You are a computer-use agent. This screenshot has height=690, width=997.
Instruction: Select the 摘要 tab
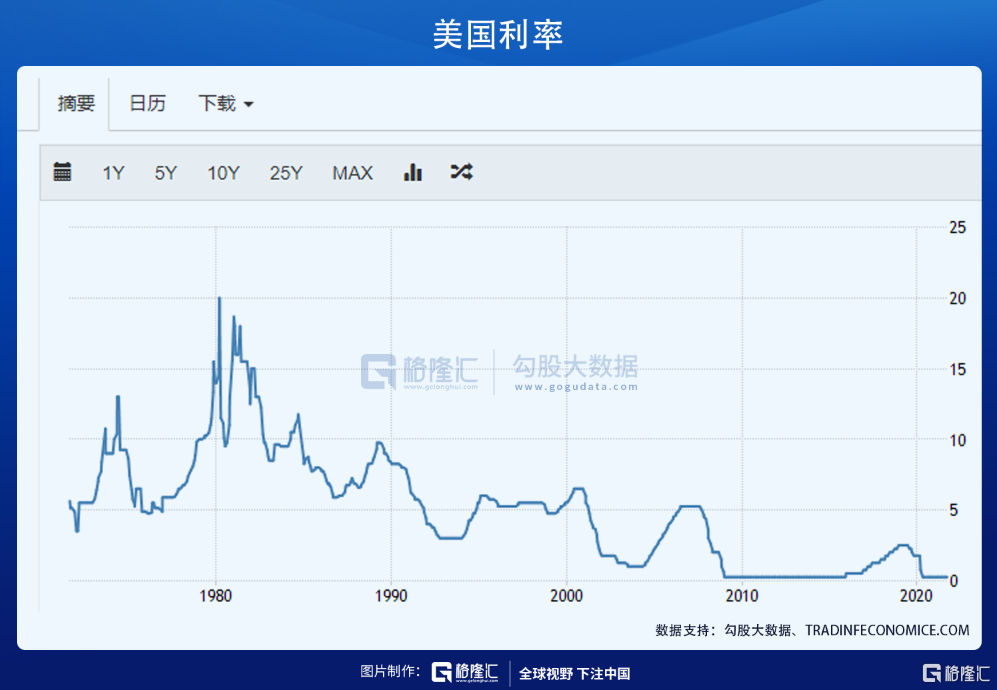[x=76, y=103]
